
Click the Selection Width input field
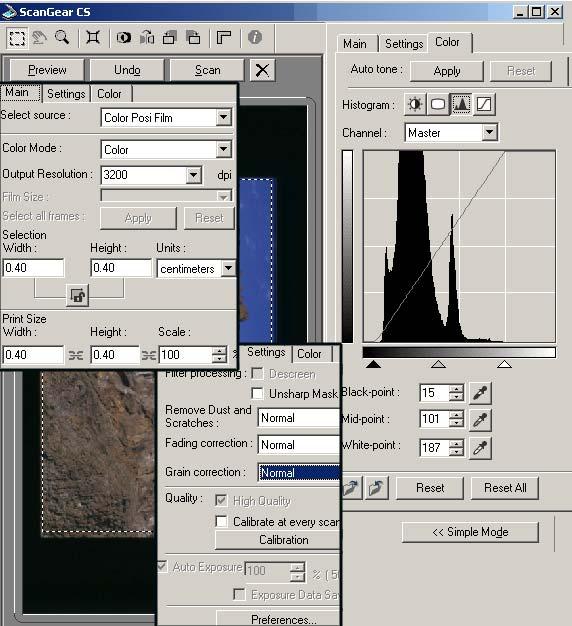click(33, 267)
